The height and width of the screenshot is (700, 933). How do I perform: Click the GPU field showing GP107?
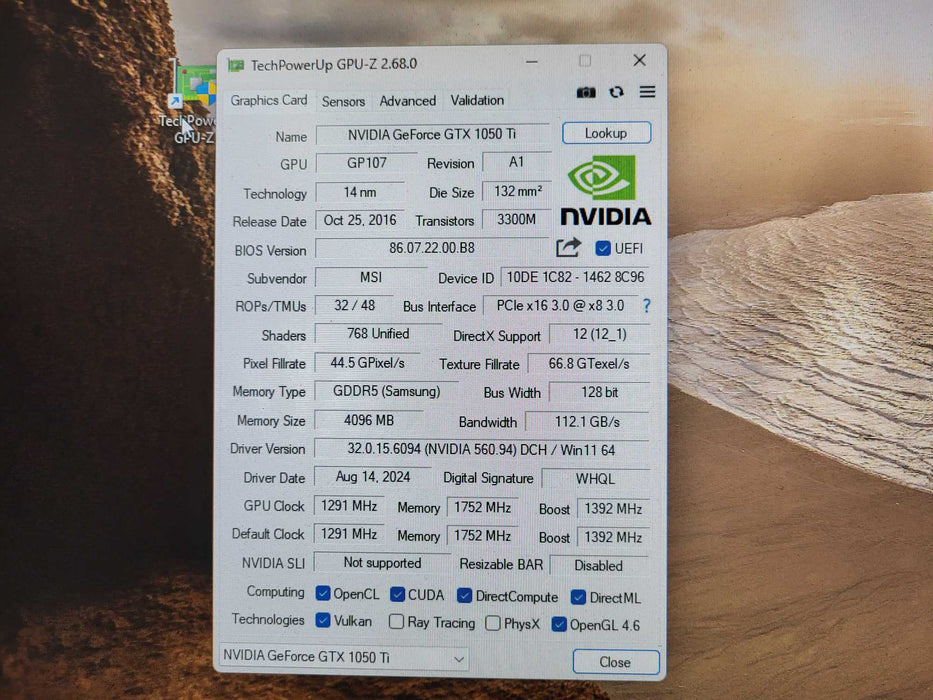(x=367, y=163)
